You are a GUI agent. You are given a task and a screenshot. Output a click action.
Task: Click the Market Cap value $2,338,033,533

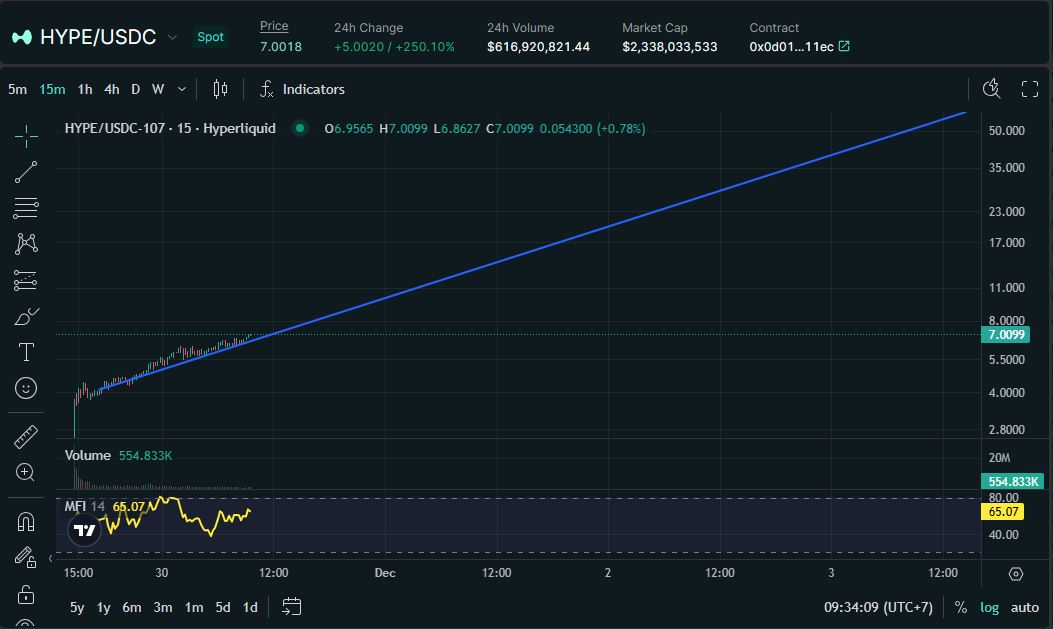[x=670, y=46]
